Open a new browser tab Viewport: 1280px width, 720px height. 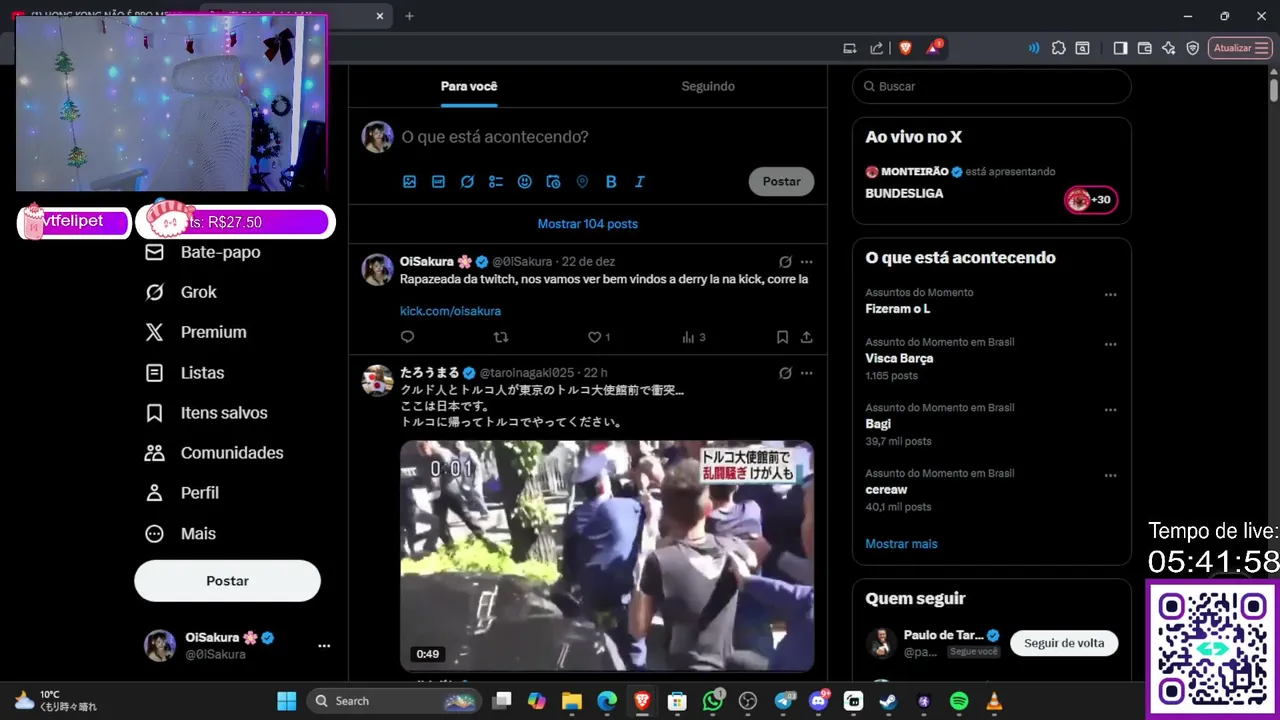point(409,16)
